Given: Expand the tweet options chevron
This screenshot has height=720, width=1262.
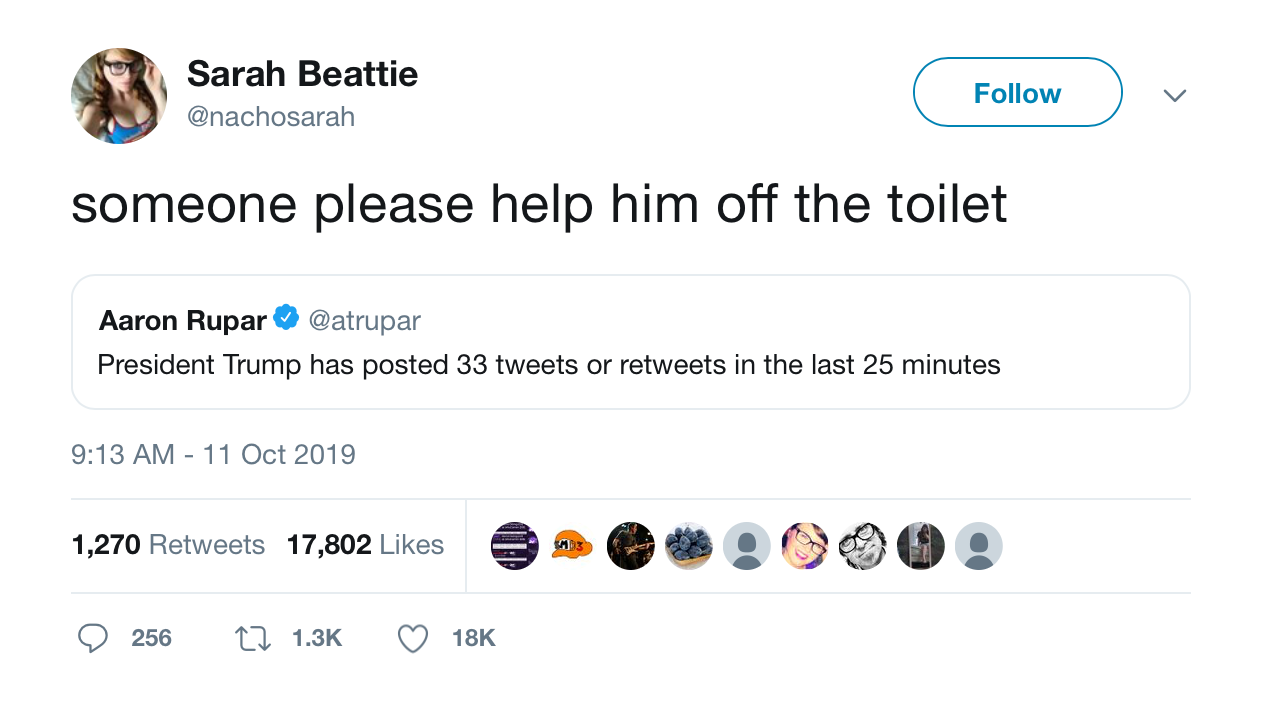Looking at the screenshot, I should [x=1175, y=95].
